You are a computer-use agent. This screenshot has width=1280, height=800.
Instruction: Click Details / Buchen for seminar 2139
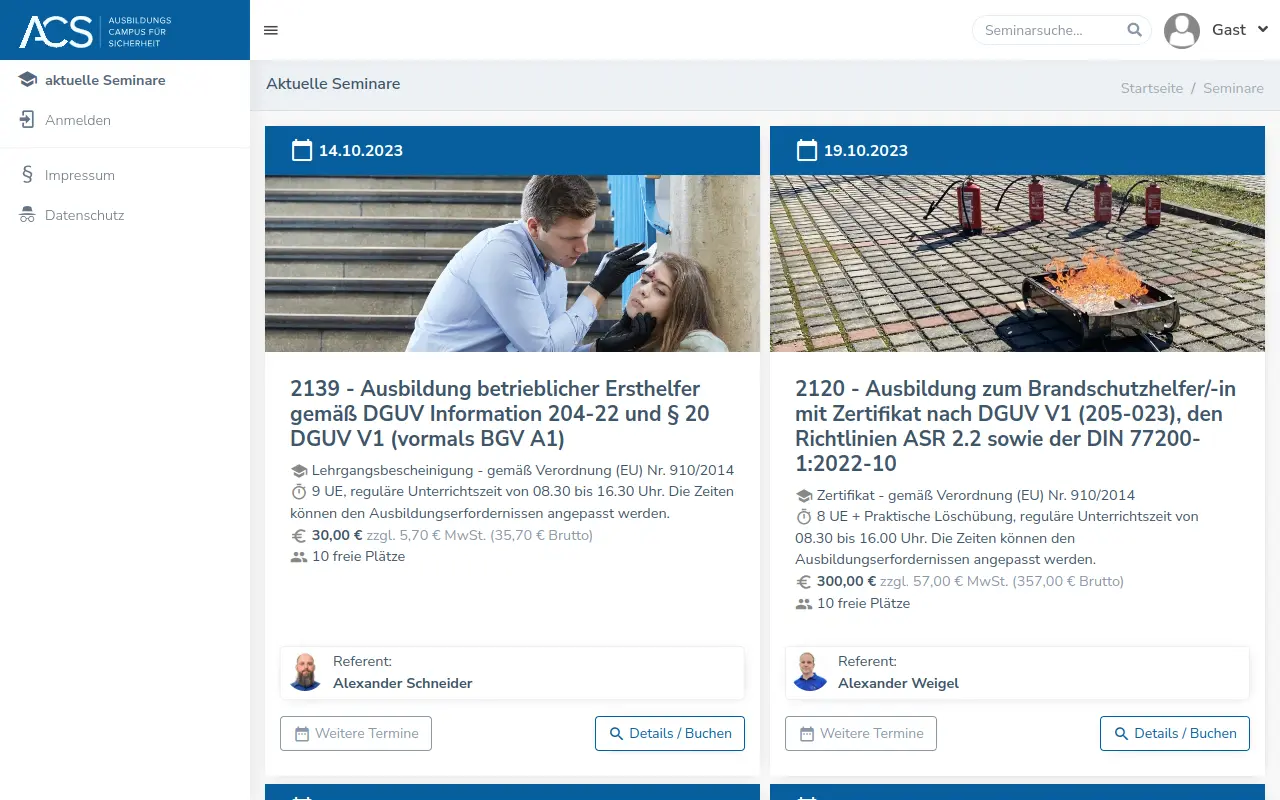[670, 733]
